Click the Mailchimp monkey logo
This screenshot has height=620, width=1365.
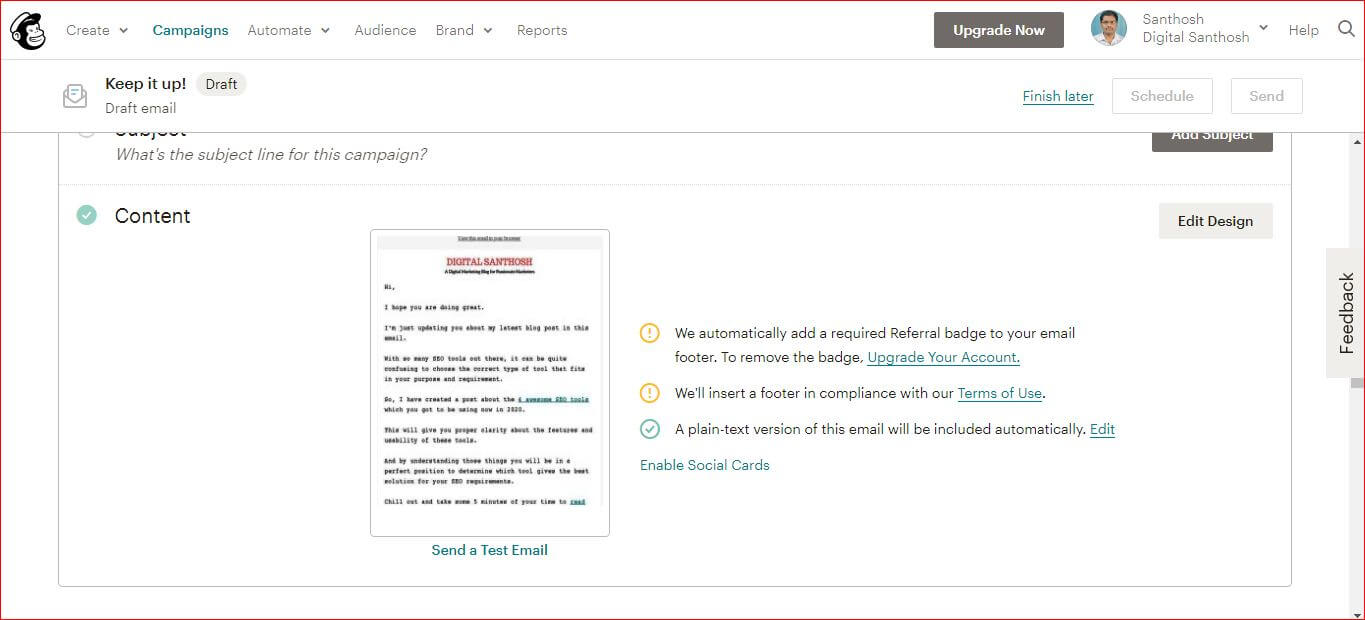(x=28, y=31)
